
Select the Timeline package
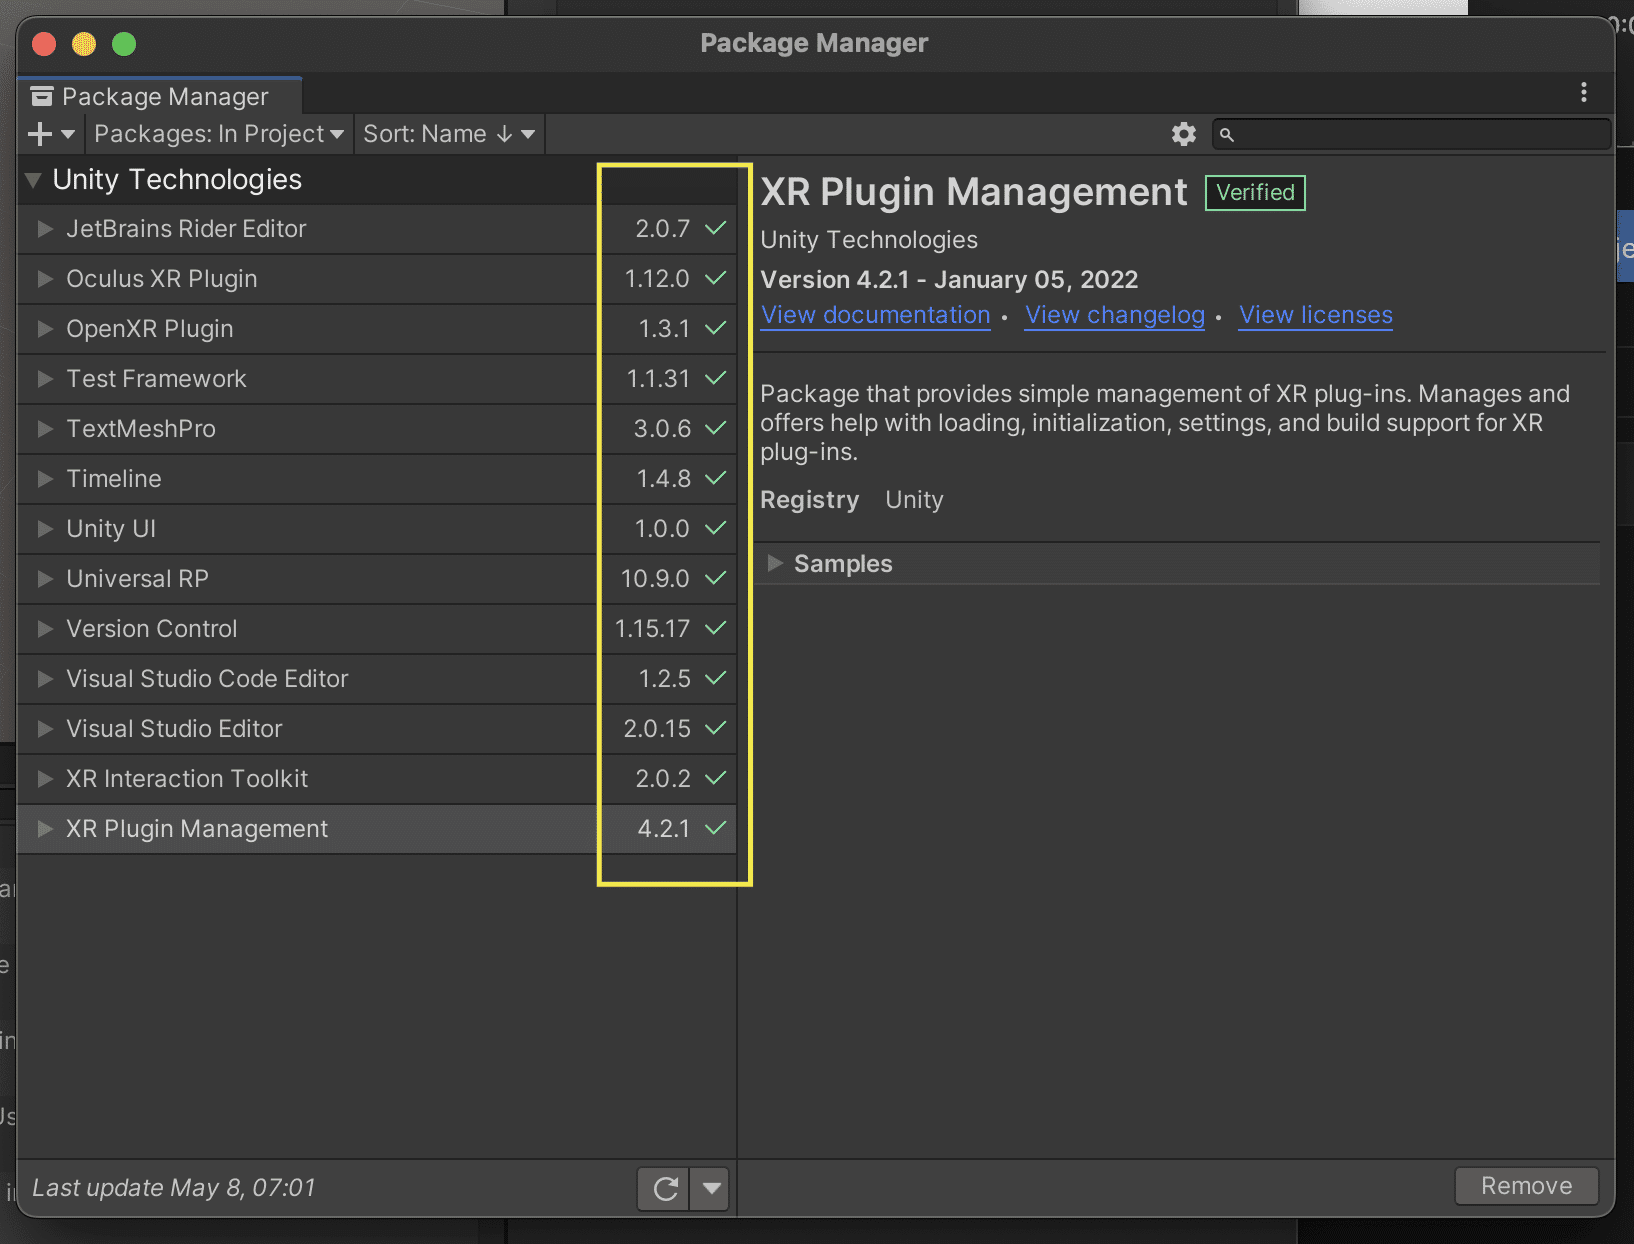tap(376, 479)
